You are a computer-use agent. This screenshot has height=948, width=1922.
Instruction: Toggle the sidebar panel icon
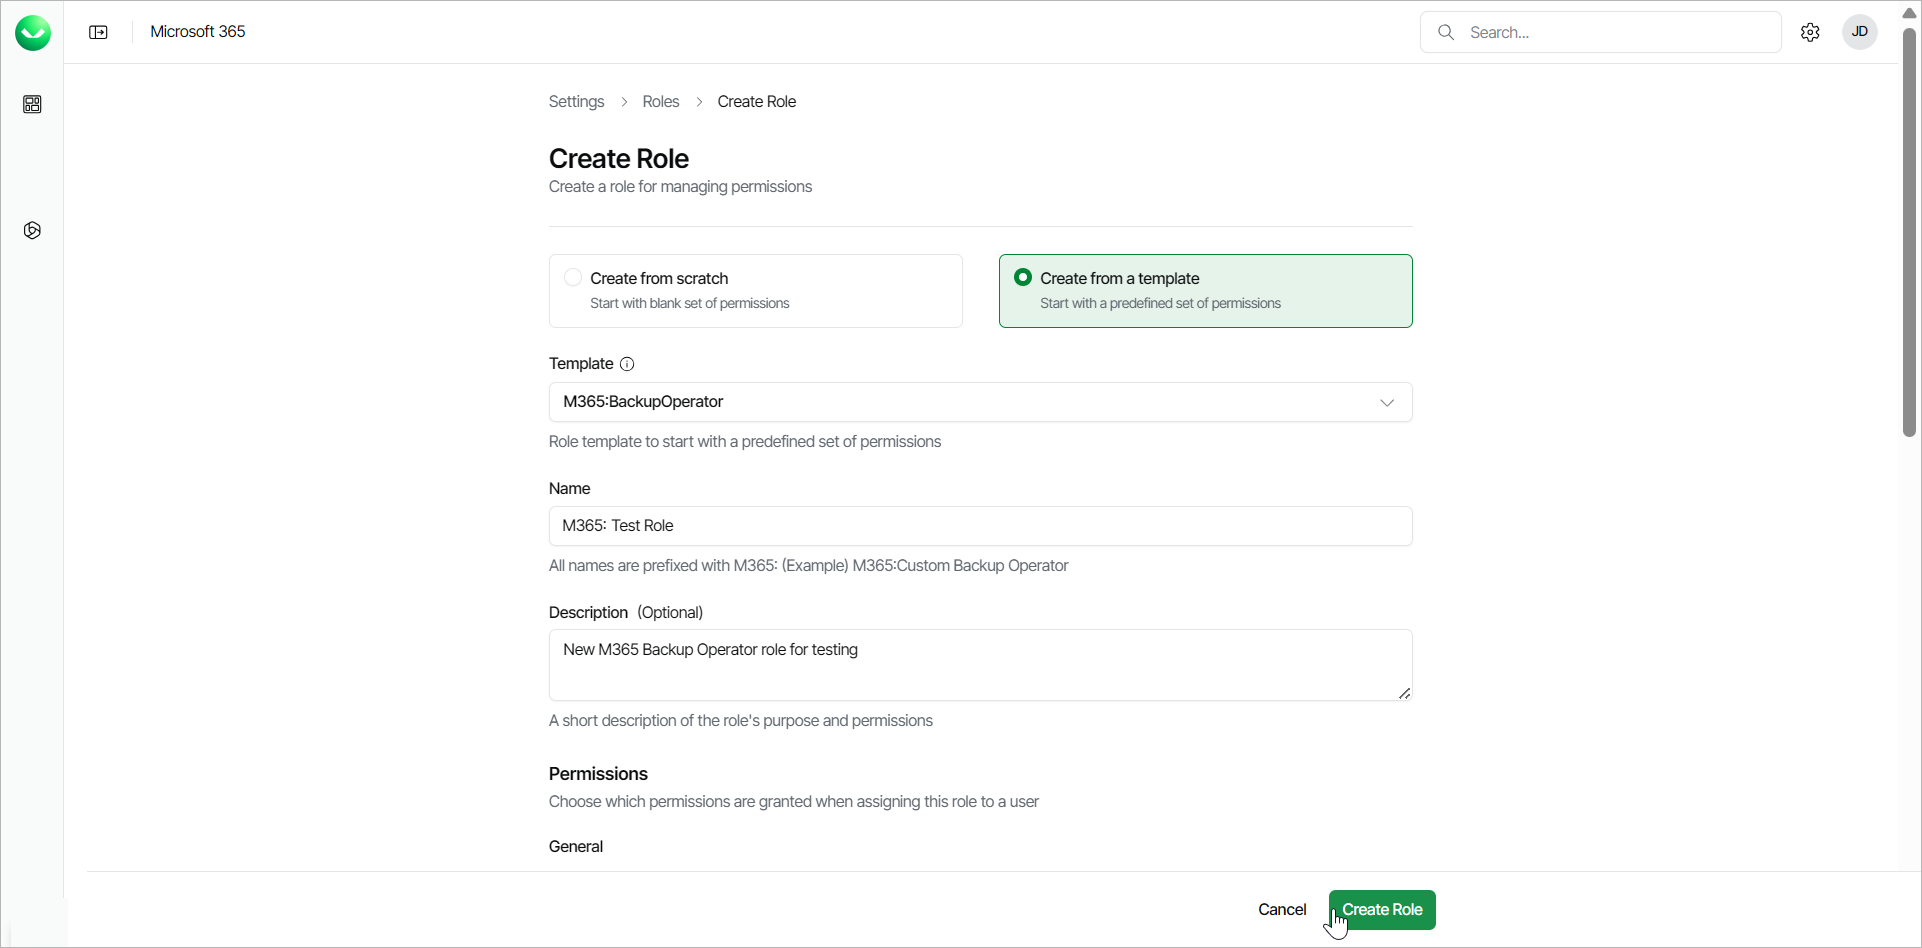[98, 32]
